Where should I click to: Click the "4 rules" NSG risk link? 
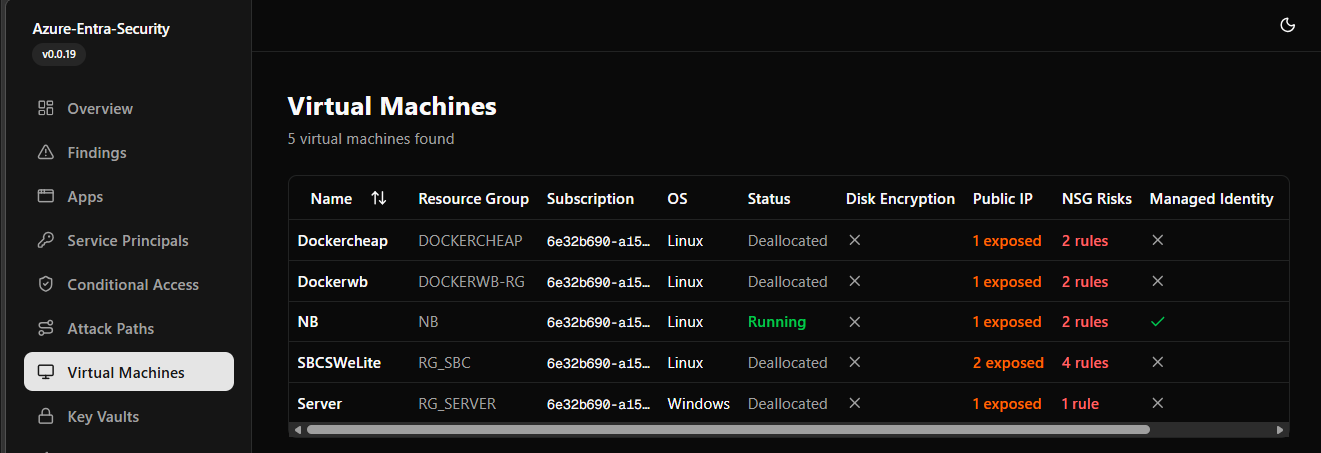point(1085,363)
